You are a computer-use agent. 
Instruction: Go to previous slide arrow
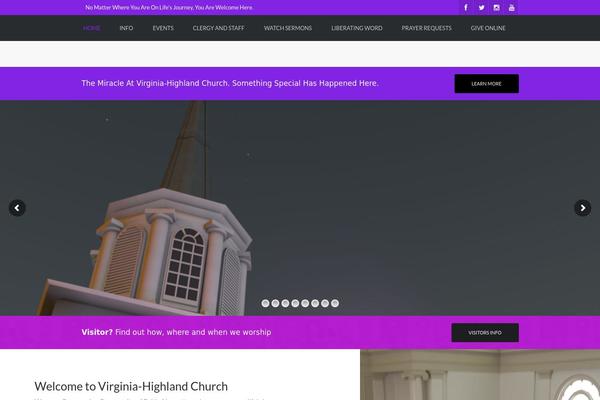[x=17, y=208]
